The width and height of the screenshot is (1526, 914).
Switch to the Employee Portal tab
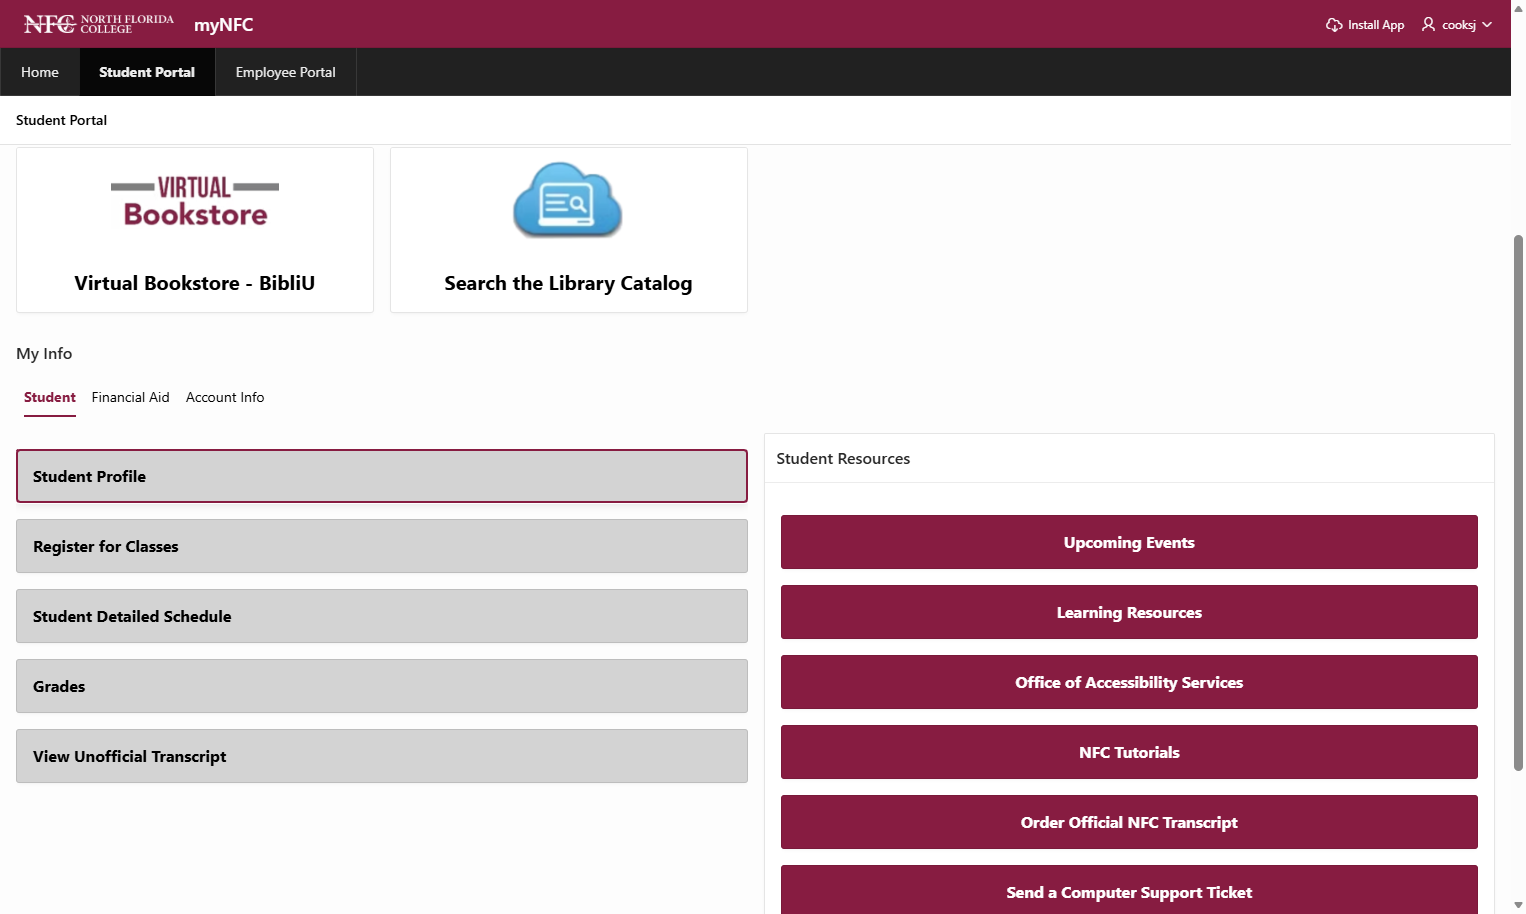pyautogui.click(x=286, y=72)
